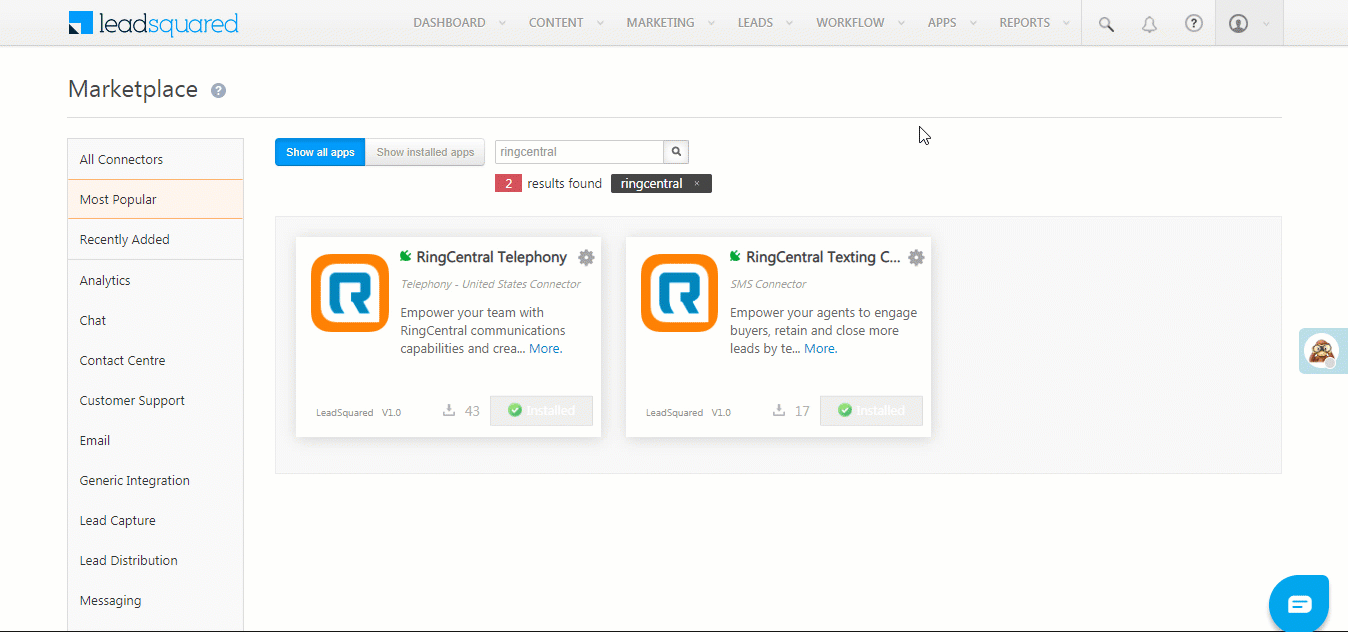Select Customer Support category
Screen dimensions: 1348x632
155,400
